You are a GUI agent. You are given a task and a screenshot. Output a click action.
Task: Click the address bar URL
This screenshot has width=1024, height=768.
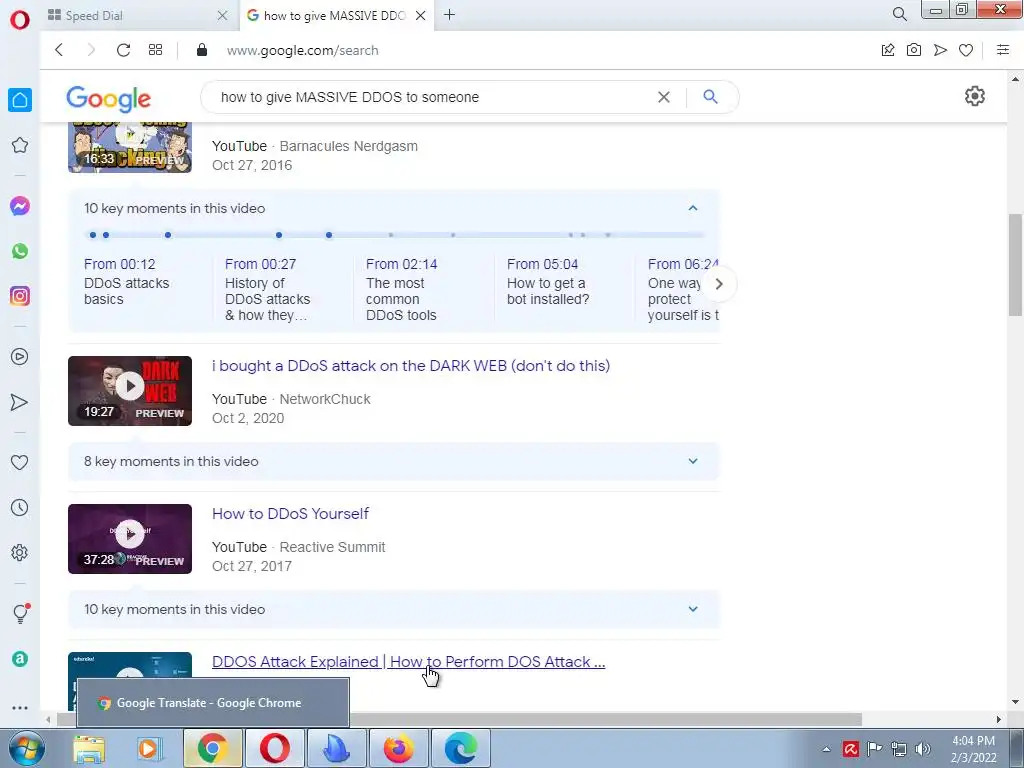[x=302, y=50]
